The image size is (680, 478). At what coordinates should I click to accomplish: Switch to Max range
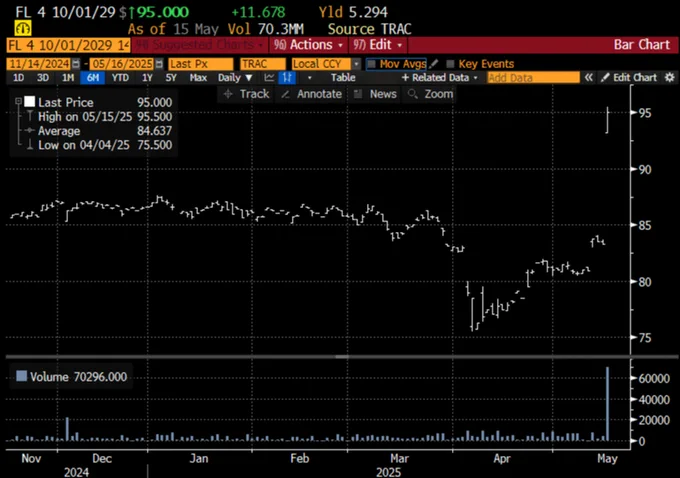click(198, 78)
